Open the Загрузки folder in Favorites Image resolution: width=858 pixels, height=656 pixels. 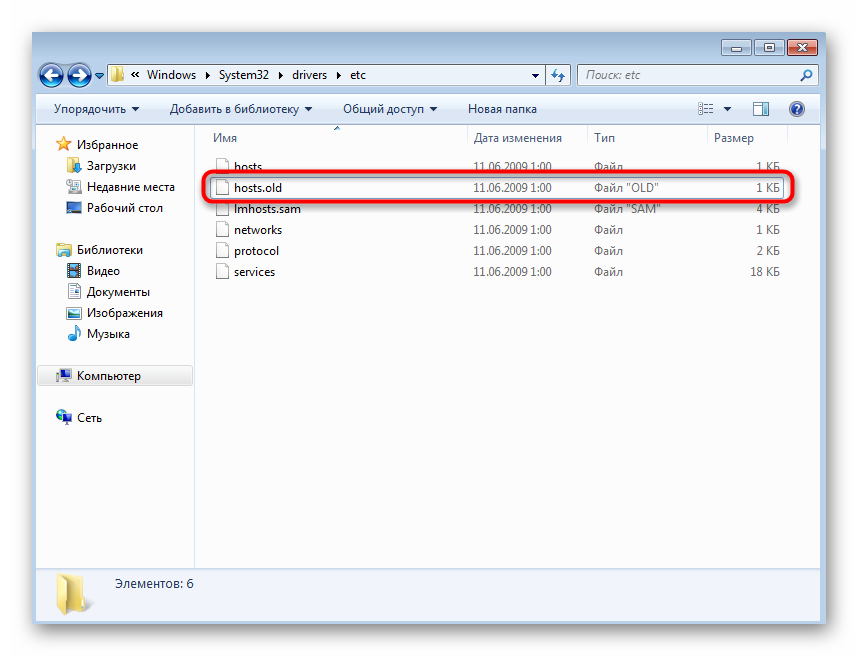click(111, 166)
